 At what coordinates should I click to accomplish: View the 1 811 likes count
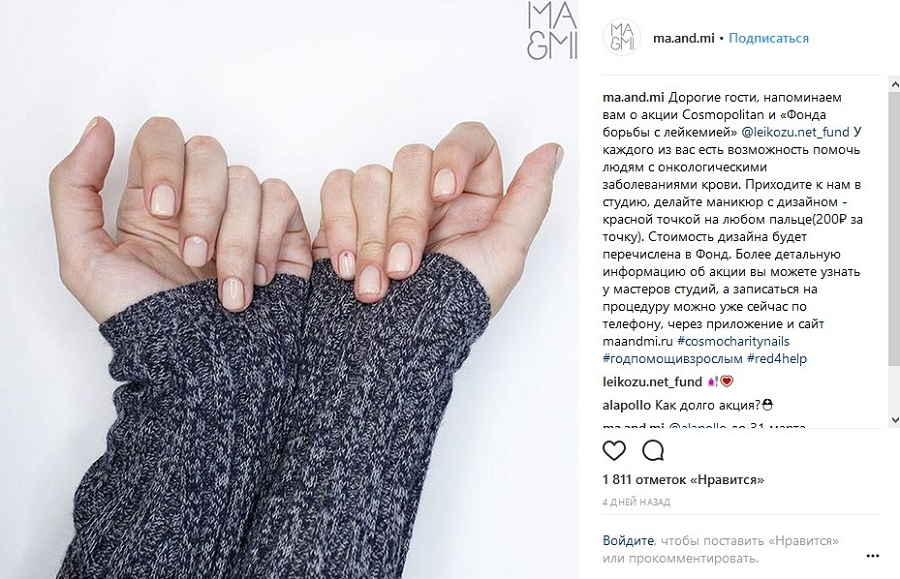click(x=683, y=479)
